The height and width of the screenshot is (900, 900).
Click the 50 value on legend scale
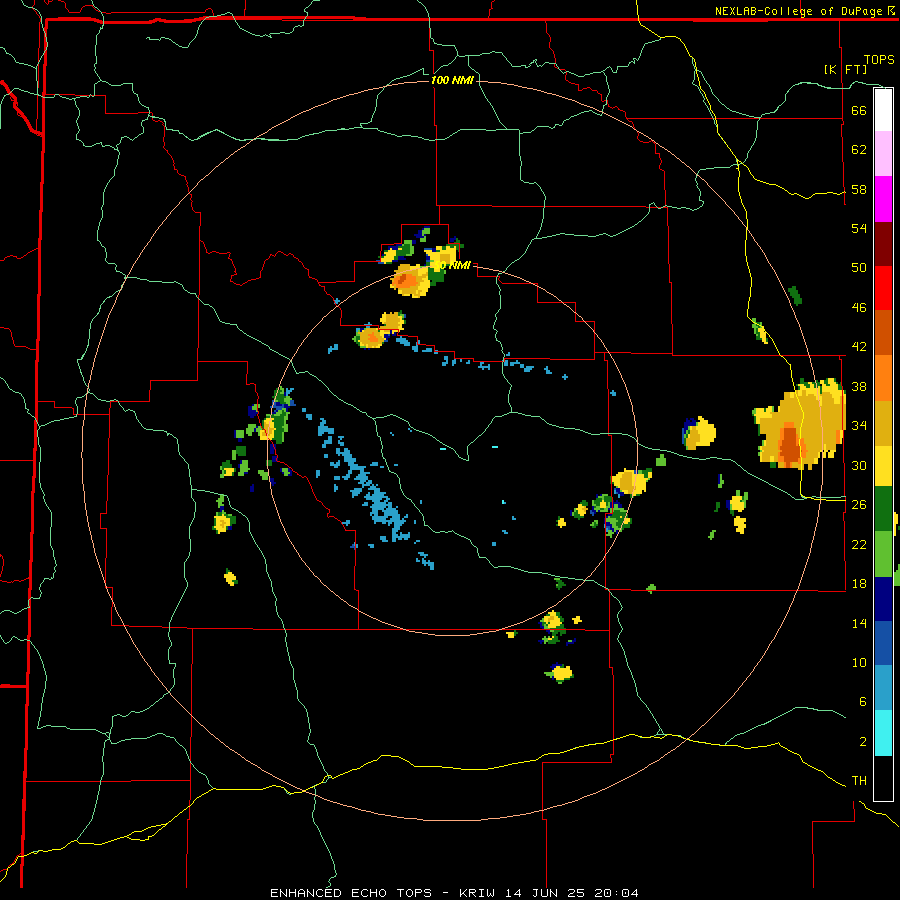[x=859, y=267]
